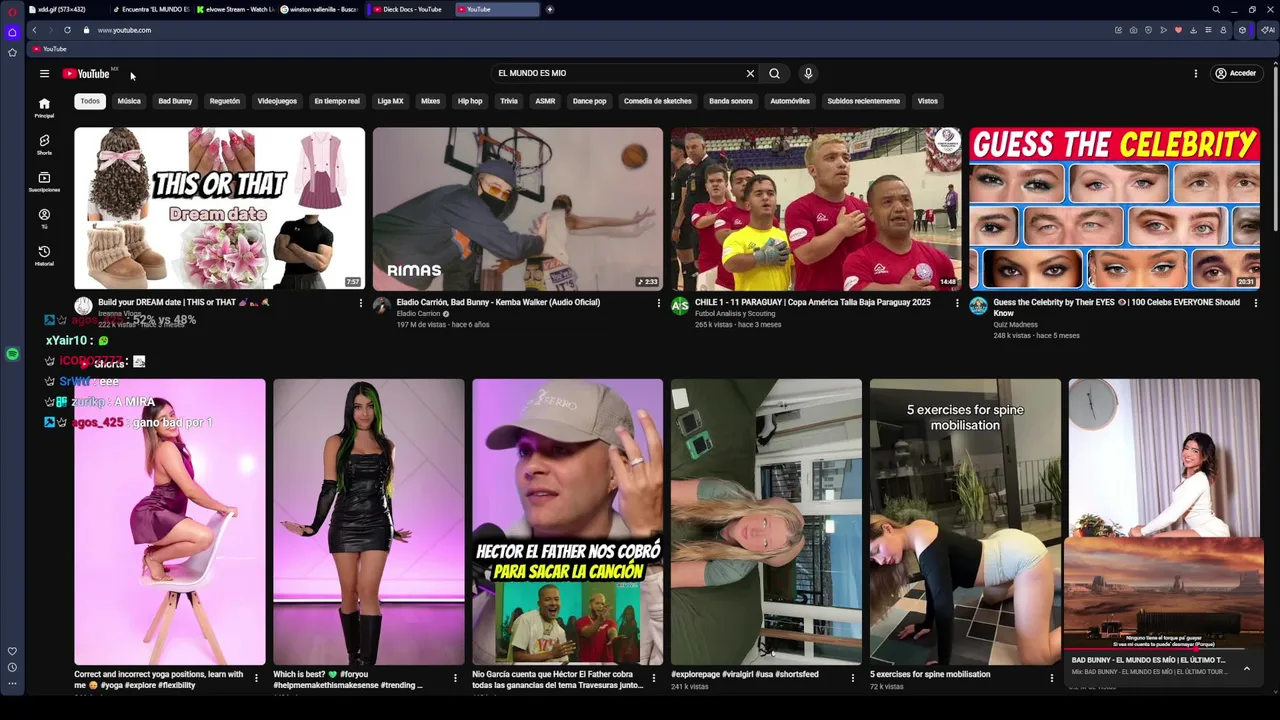Open options menu for yoga positions Short
Screen dimensions: 1280x720
256,678
